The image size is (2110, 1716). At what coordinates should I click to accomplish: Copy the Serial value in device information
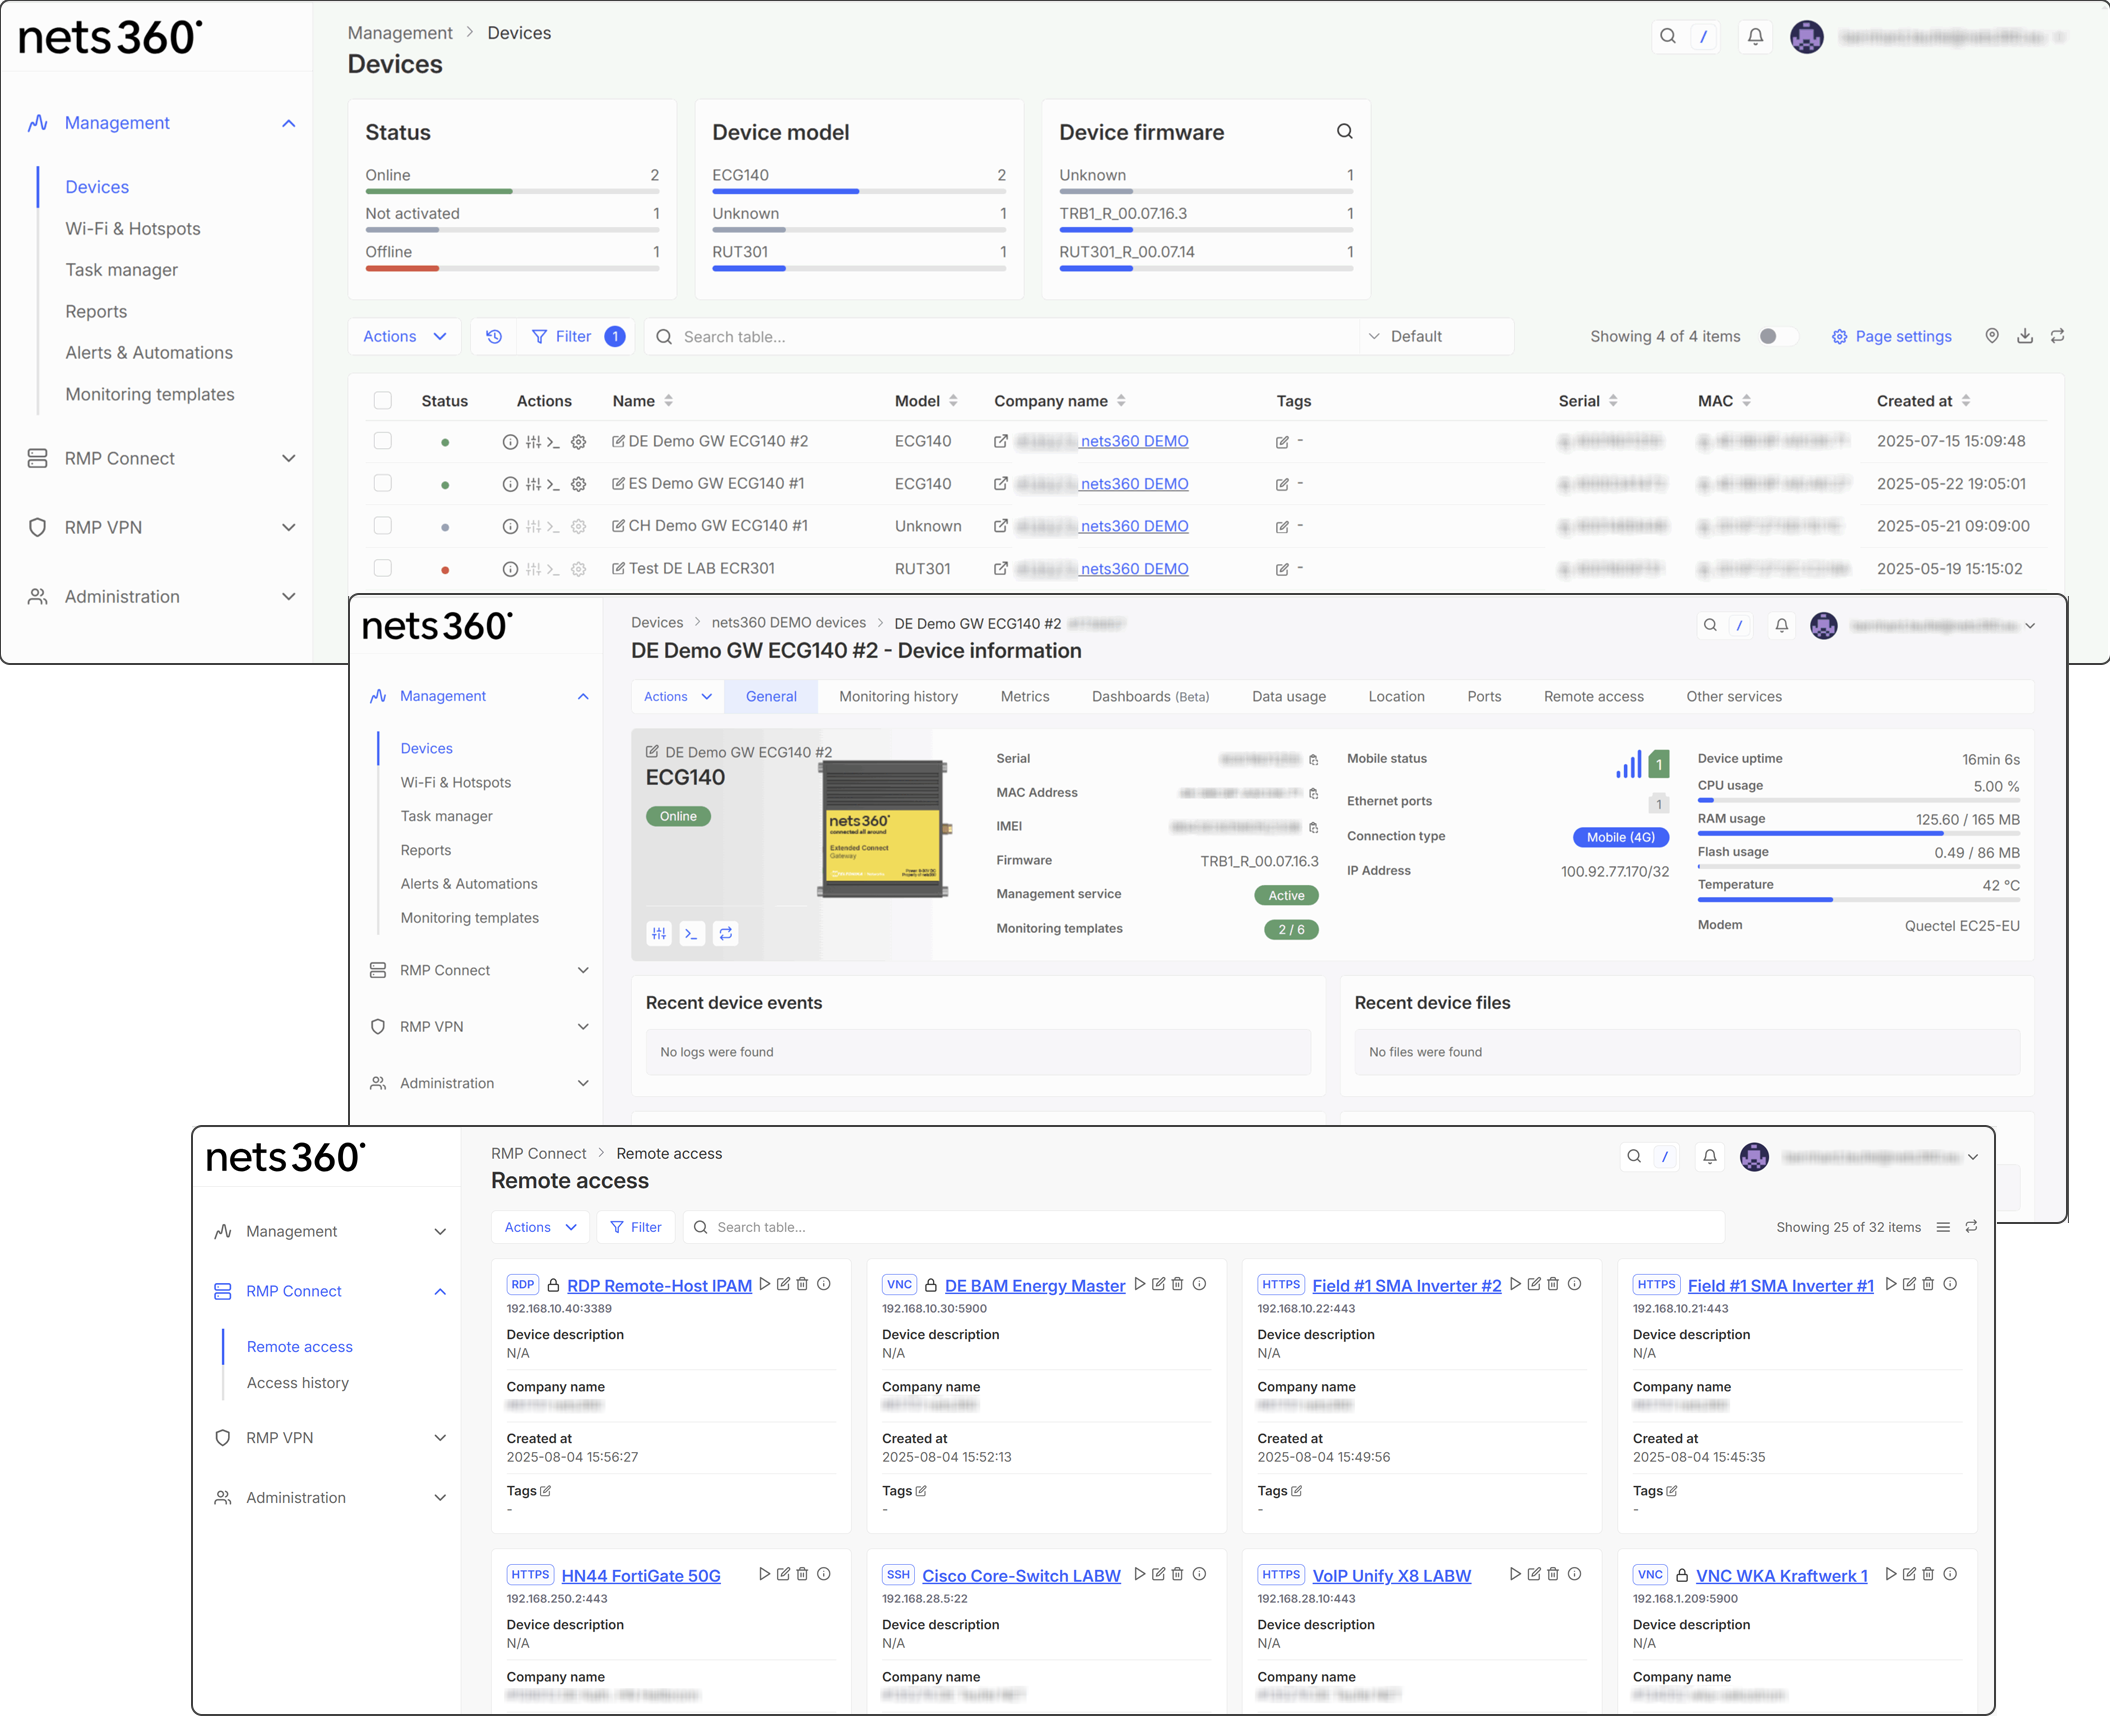click(x=1314, y=760)
